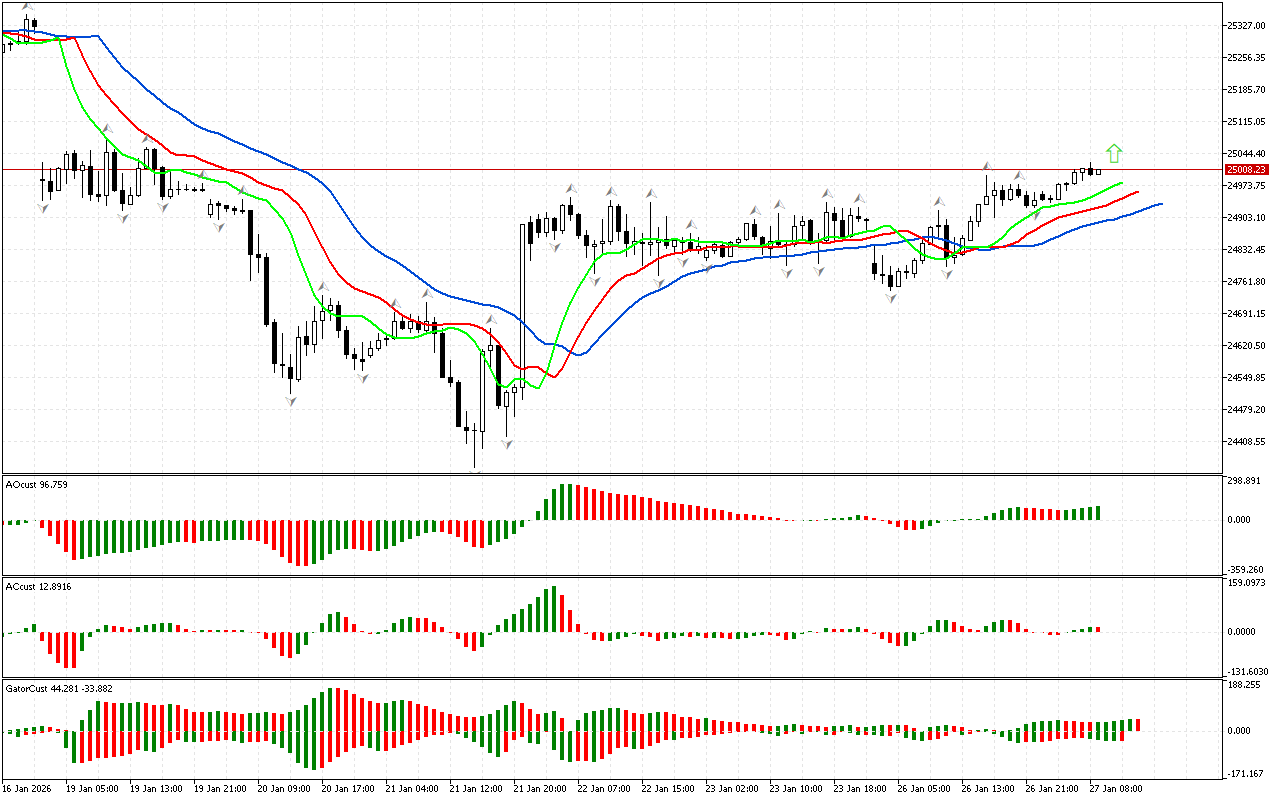The height and width of the screenshot is (800, 1280).
Task: Click the up fractal above the top-left candle
Action: (x=27, y=8)
